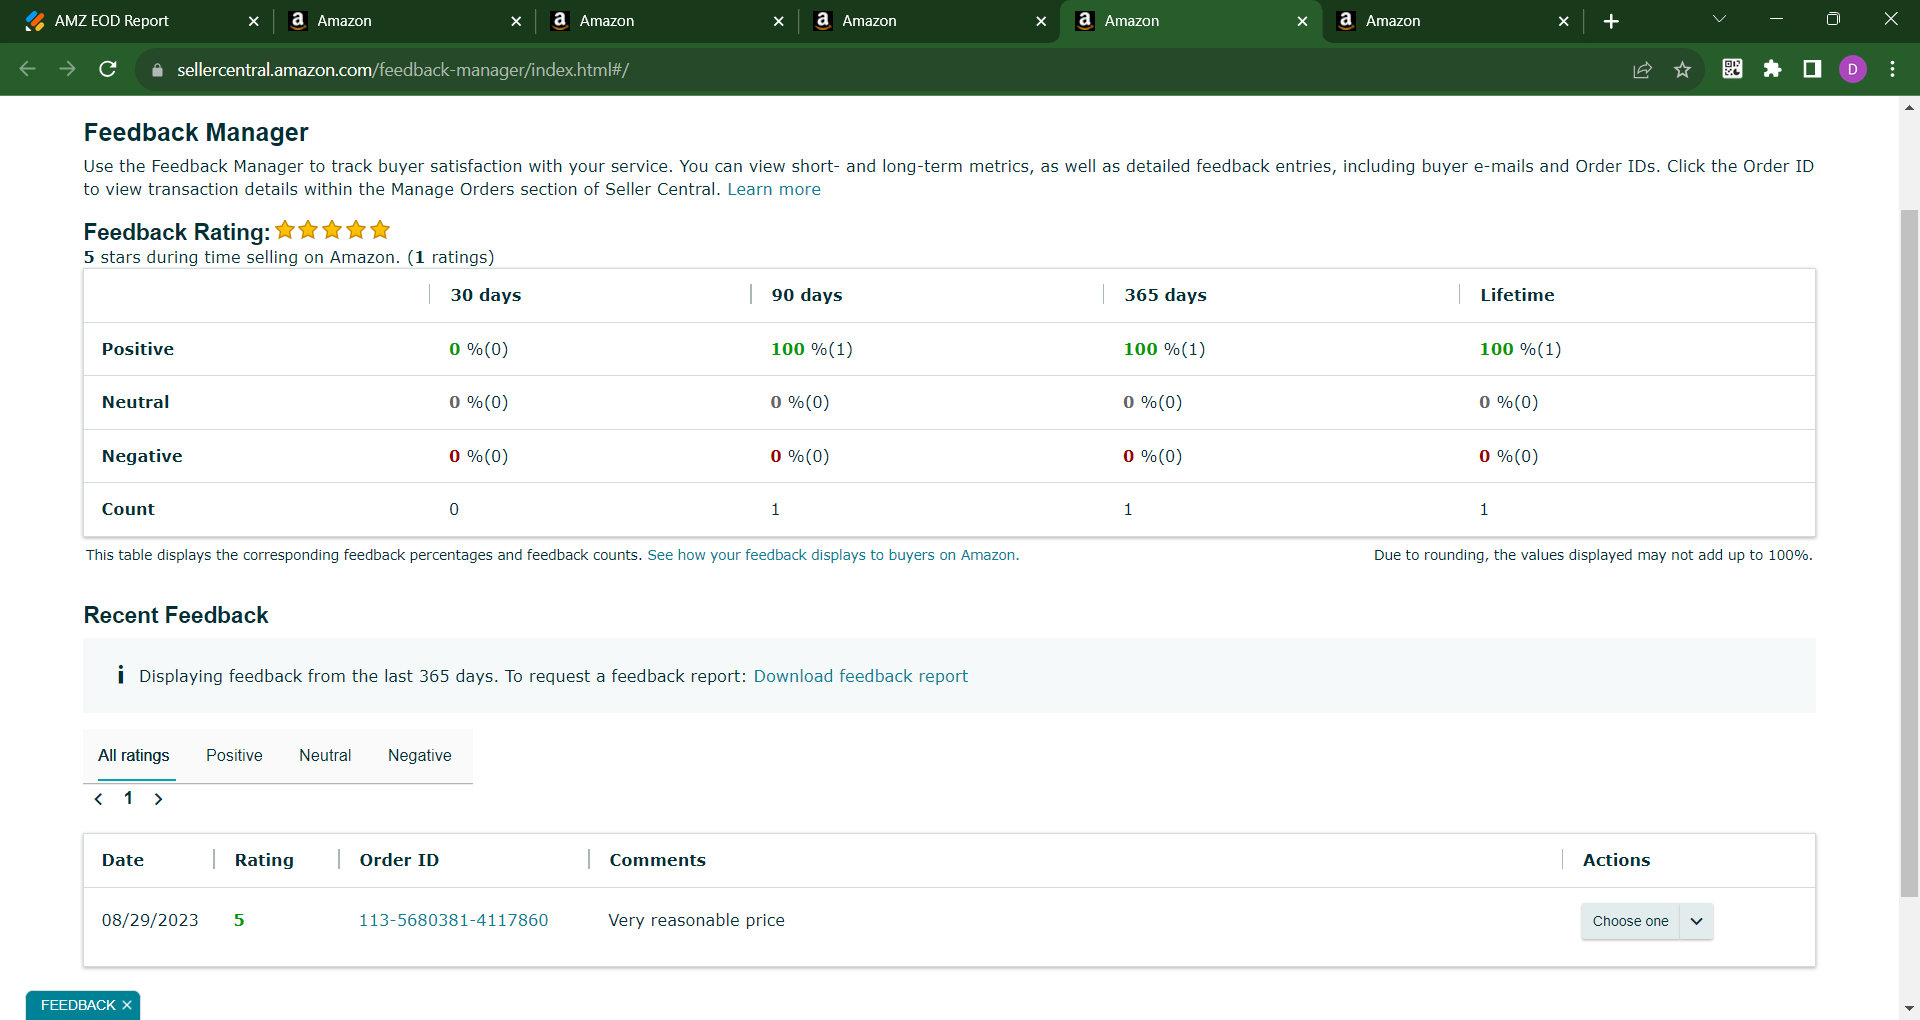1920x1020 pixels.
Task: Click the 30 days column header
Action: point(486,295)
